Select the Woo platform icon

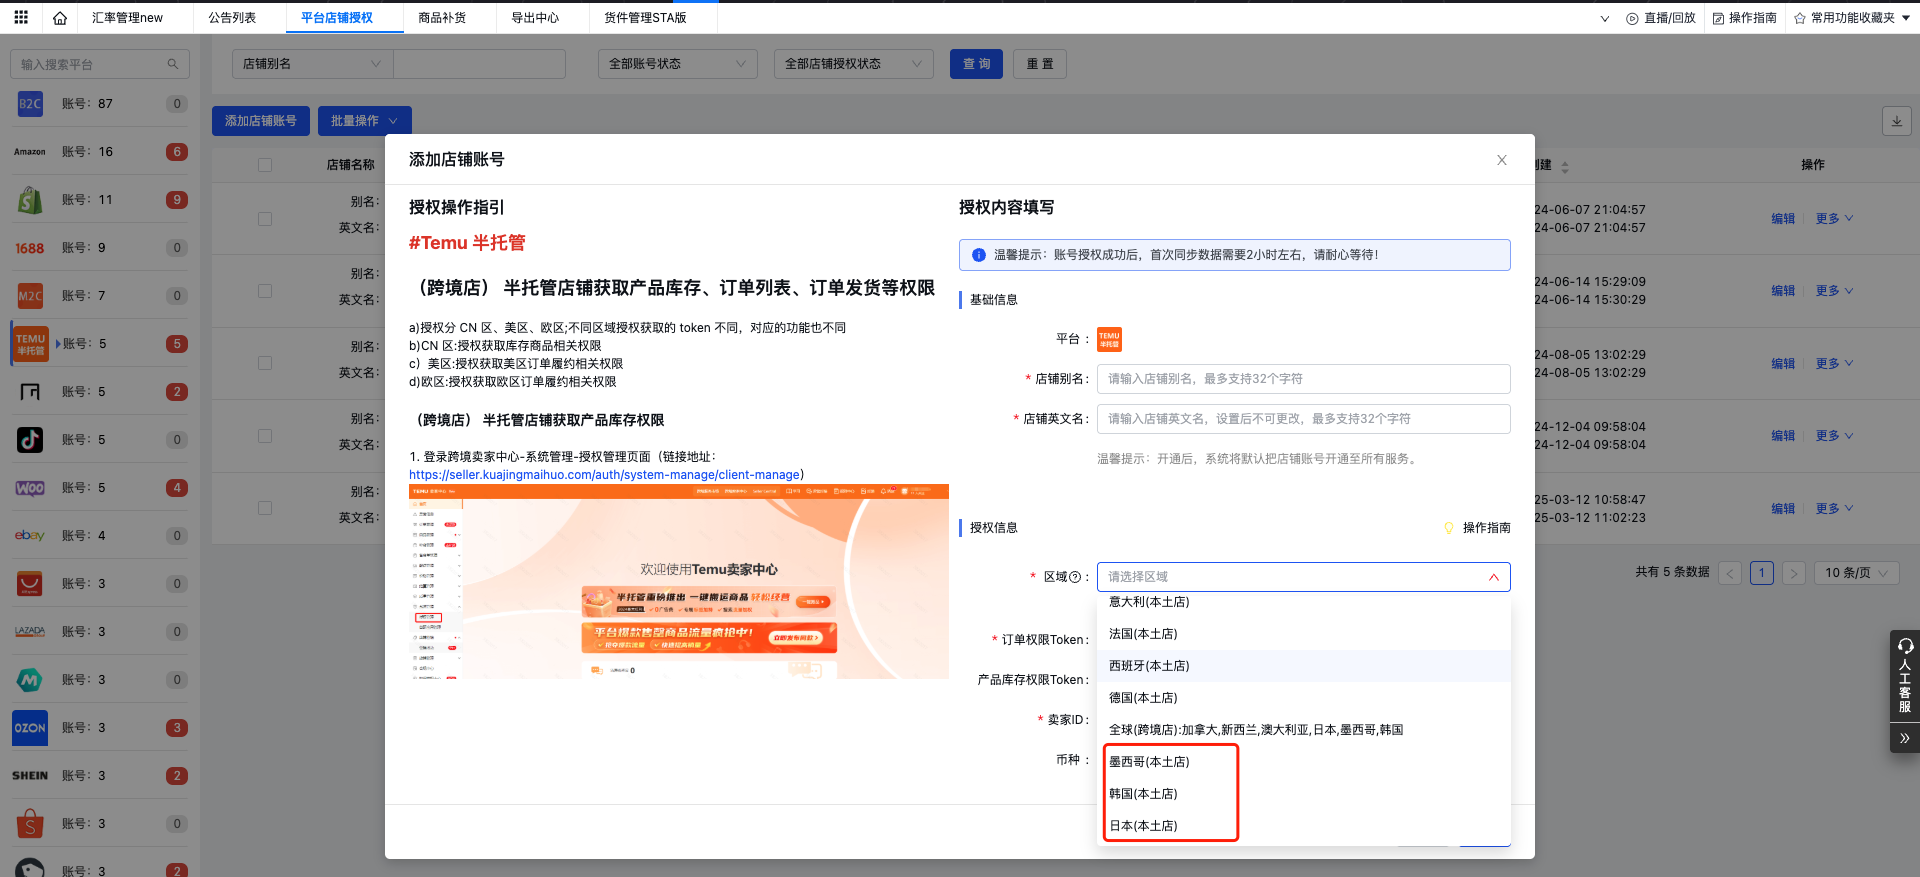tap(30, 488)
